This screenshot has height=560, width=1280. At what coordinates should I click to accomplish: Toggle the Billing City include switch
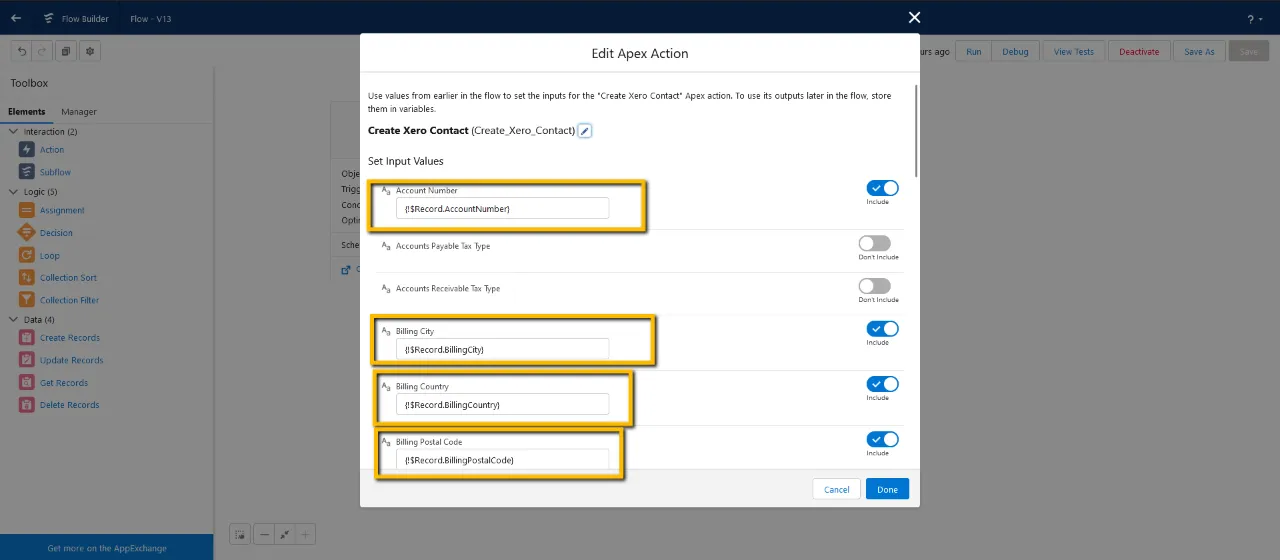(882, 329)
